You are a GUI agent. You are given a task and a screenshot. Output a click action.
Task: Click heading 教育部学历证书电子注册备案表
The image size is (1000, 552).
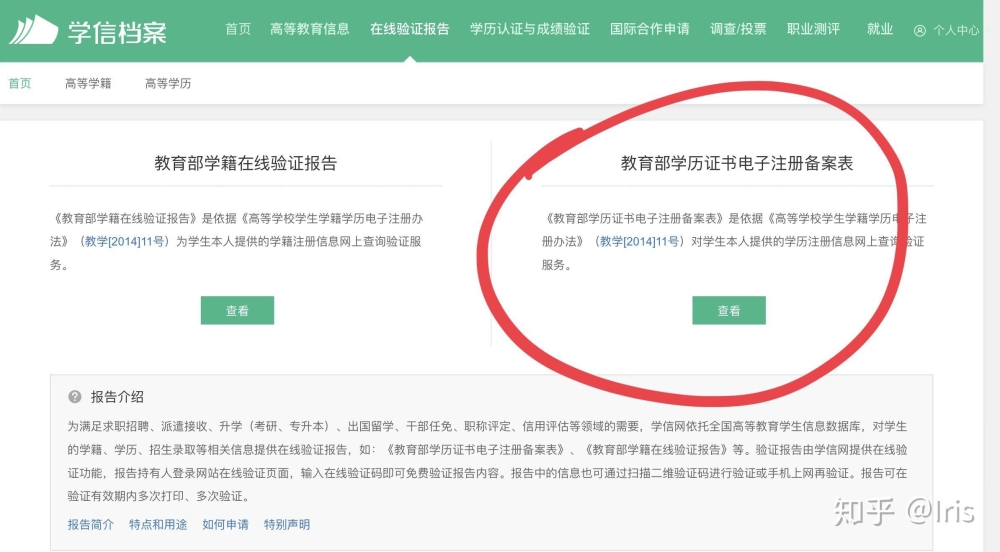pyautogui.click(x=737, y=163)
